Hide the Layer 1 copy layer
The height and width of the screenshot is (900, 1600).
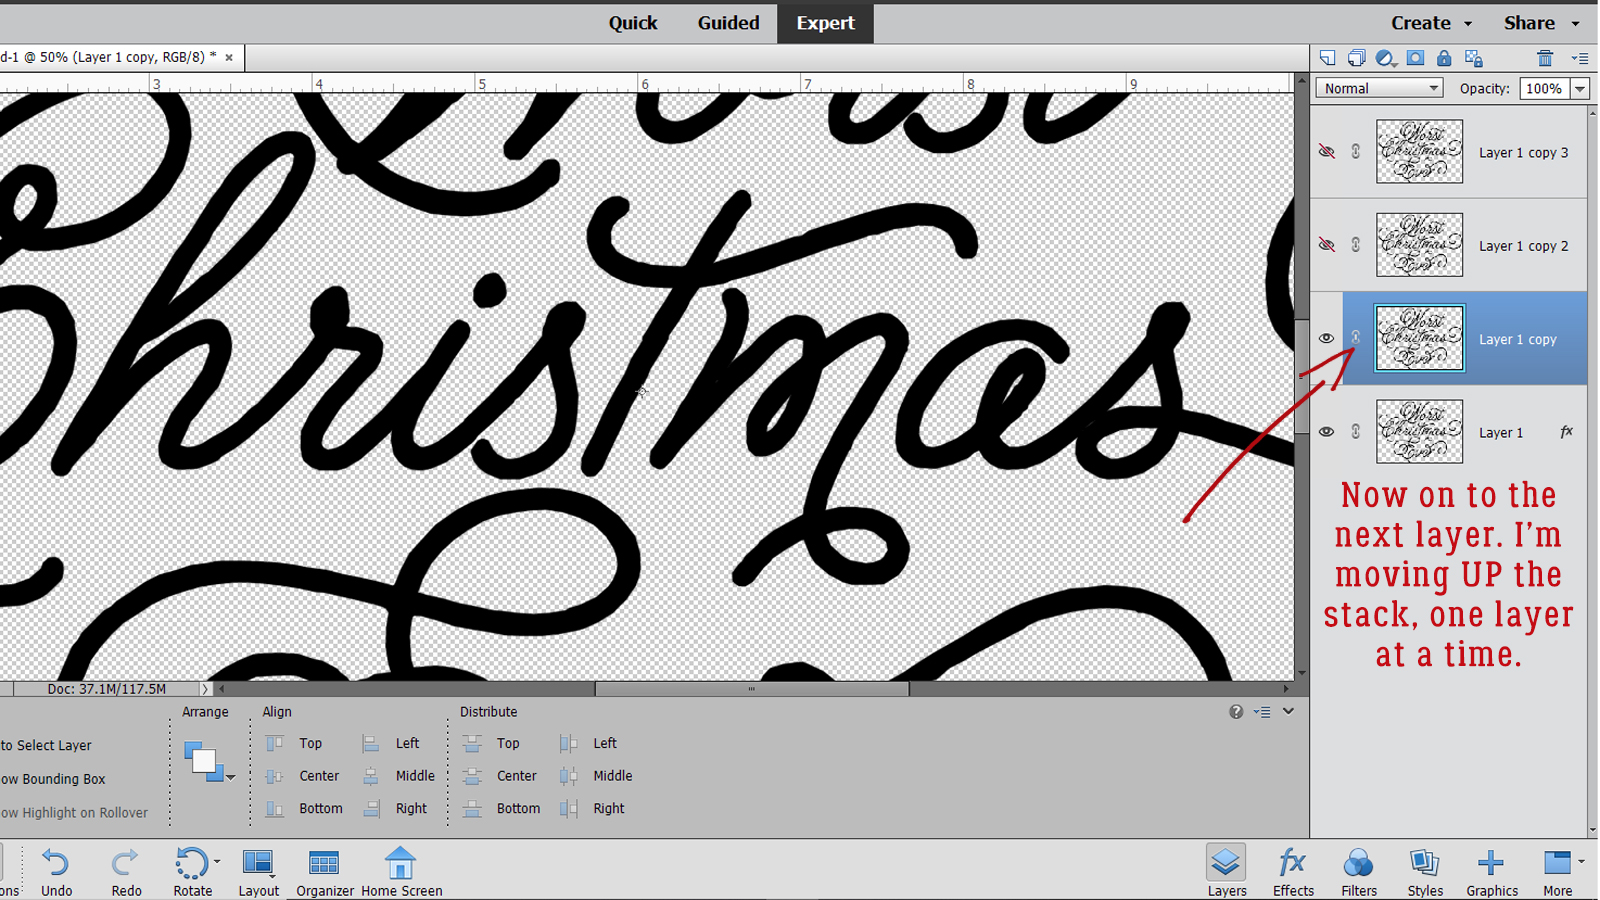[x=1326, y=338]
